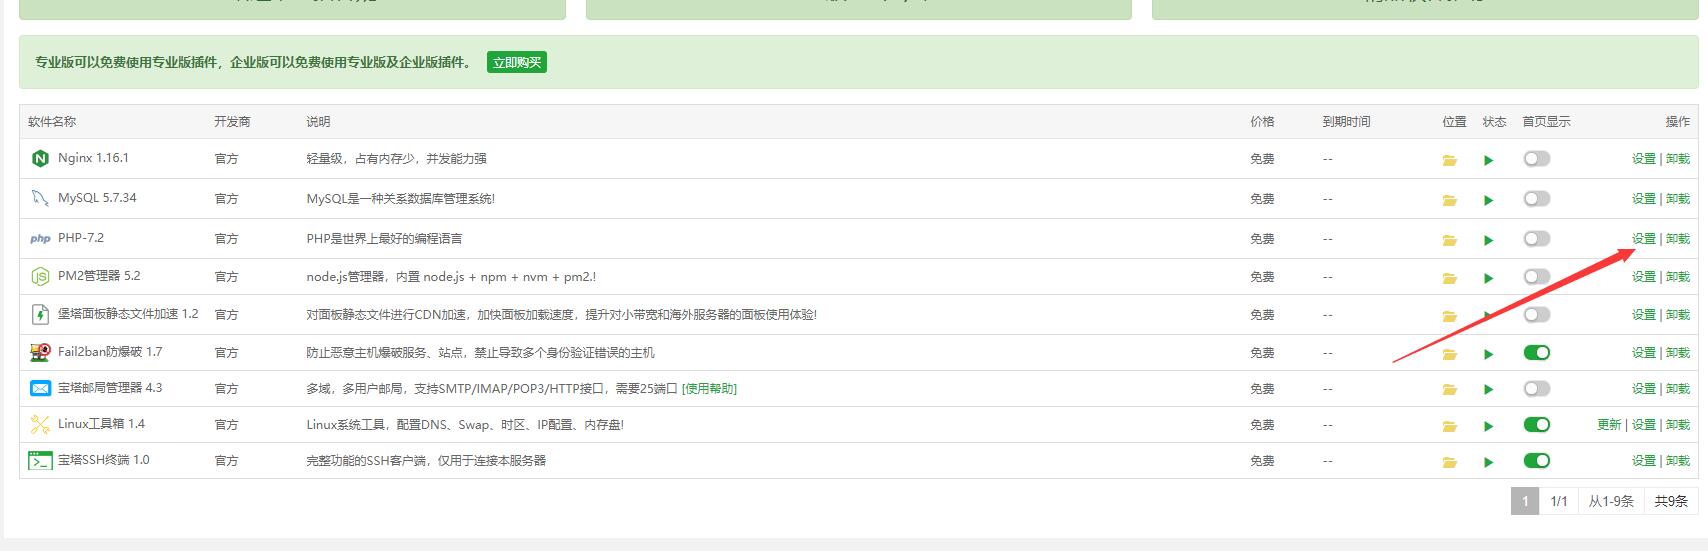Turn on homepage display for PHP-7.2

[1536, 238]
